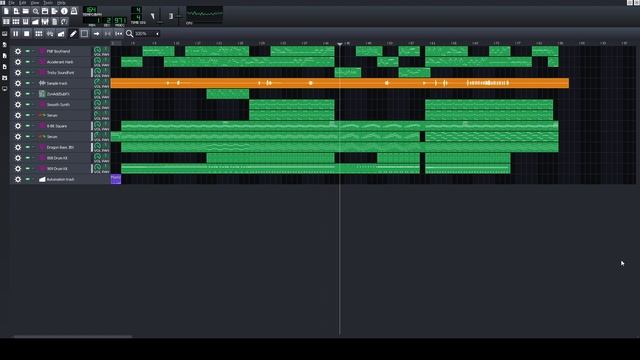Open My Presets sidebar browser
This screenshot has width=640, height=360.
[x=4, y=67]
